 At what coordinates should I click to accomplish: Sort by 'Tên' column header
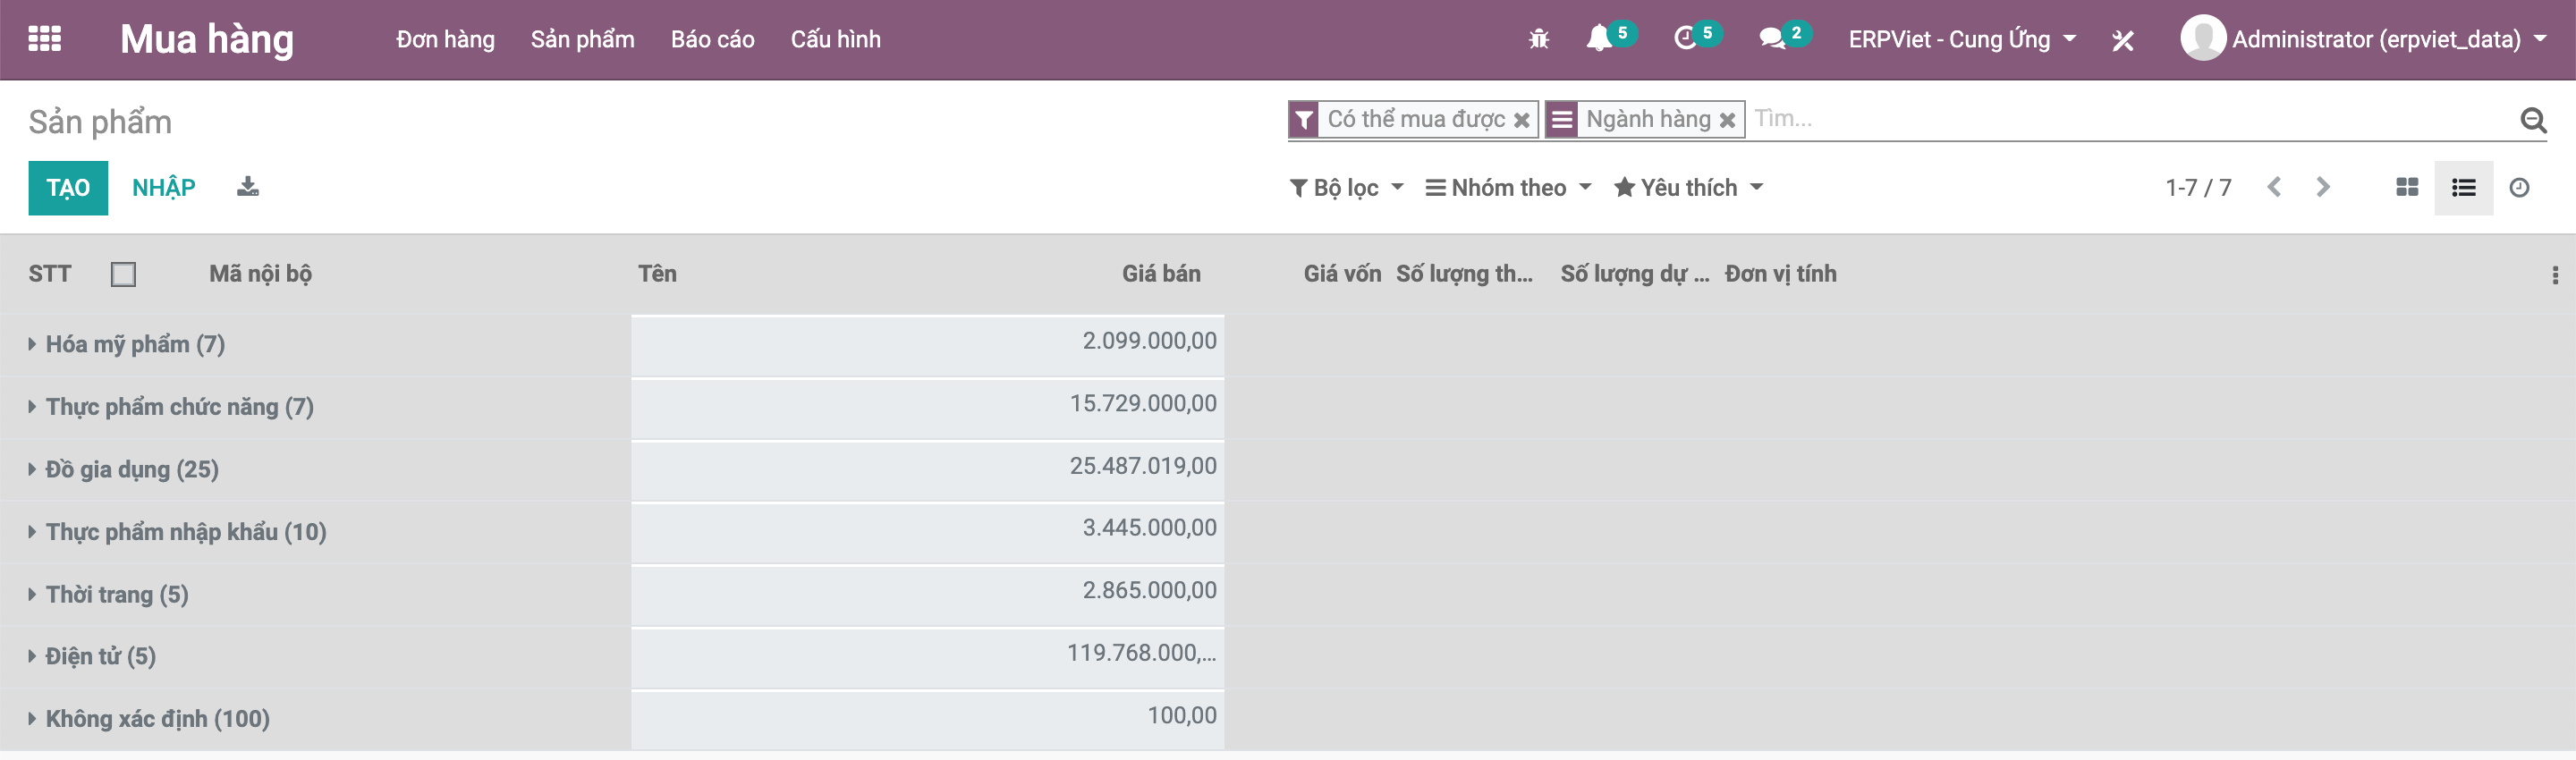pyautogui.click(x=657, y=274)
